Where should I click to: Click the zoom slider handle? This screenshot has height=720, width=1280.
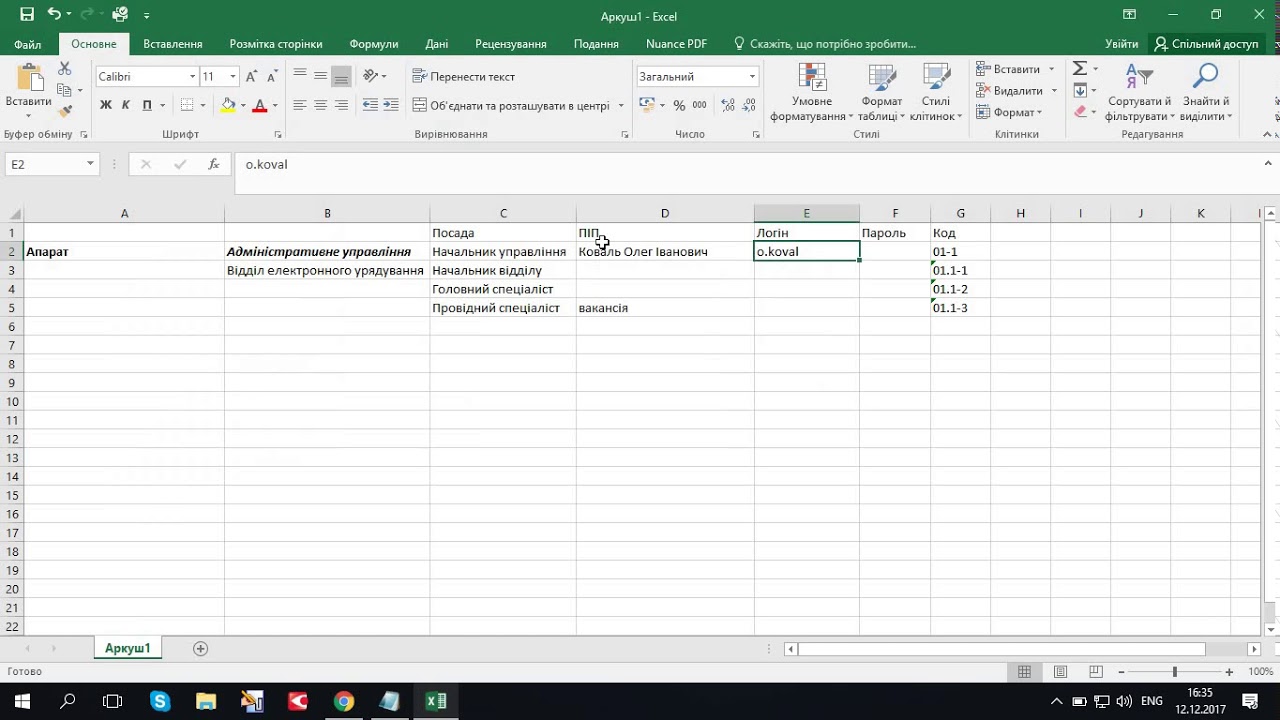1174,672
